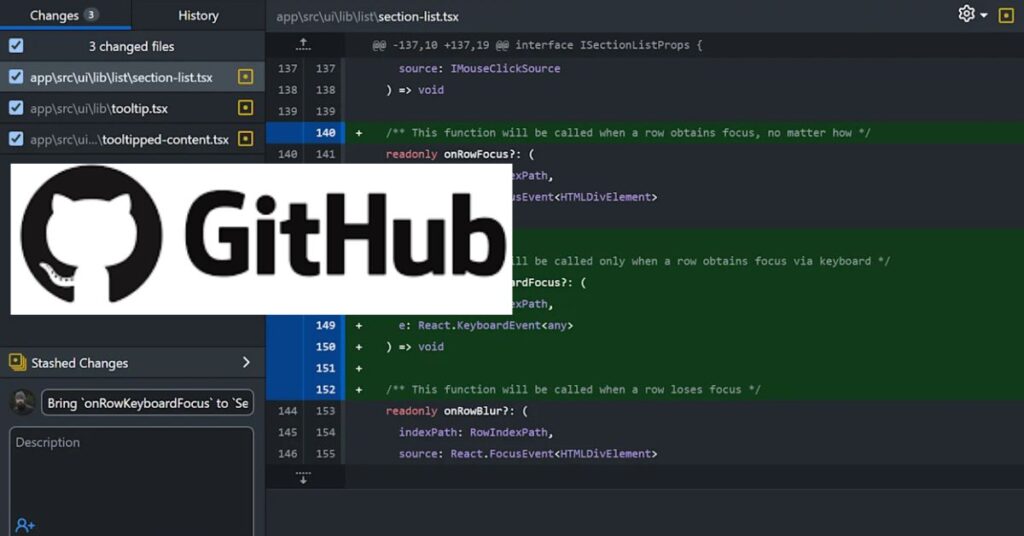Click comment about row loses focus
This screenshot has height=536, width=1024.
573,390
